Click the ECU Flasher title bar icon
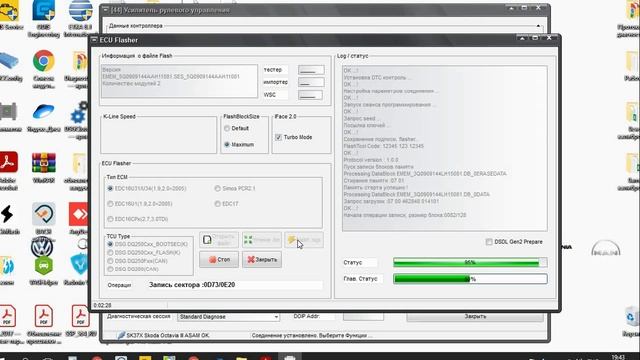Viewport: 640px width, 360px height. [94, 40]
